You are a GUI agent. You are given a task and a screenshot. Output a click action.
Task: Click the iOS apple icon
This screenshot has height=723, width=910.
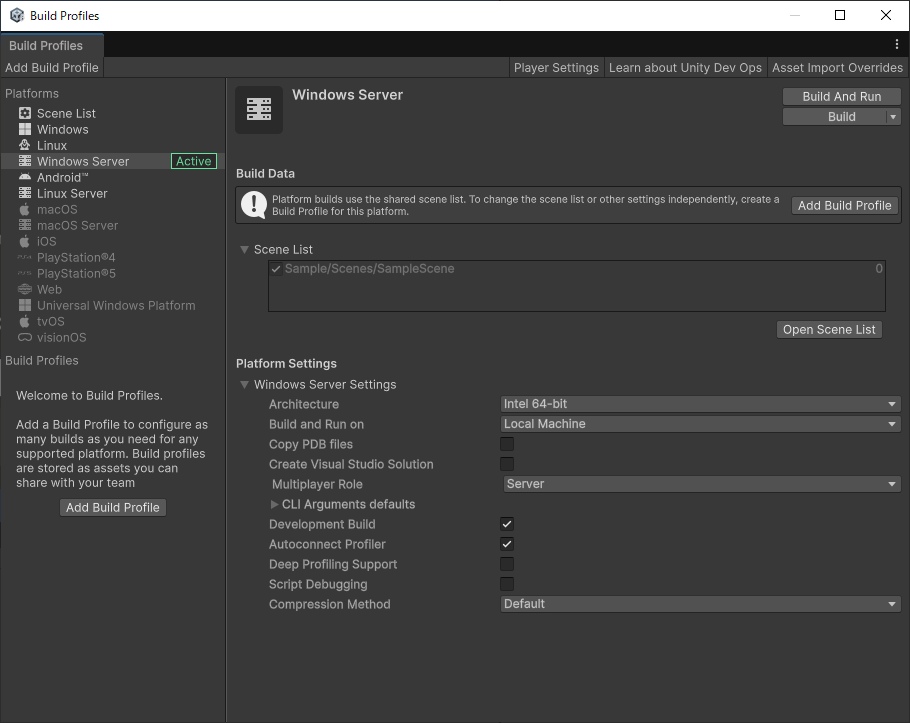click(25, 241)
